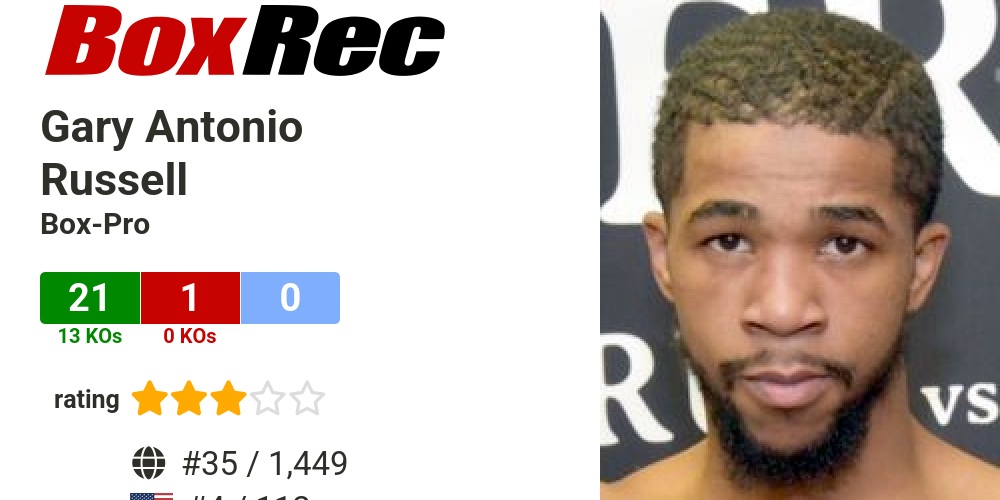1000x500 pixels.
Task: Click the 13 KOs green label
Action: [90, 336]
